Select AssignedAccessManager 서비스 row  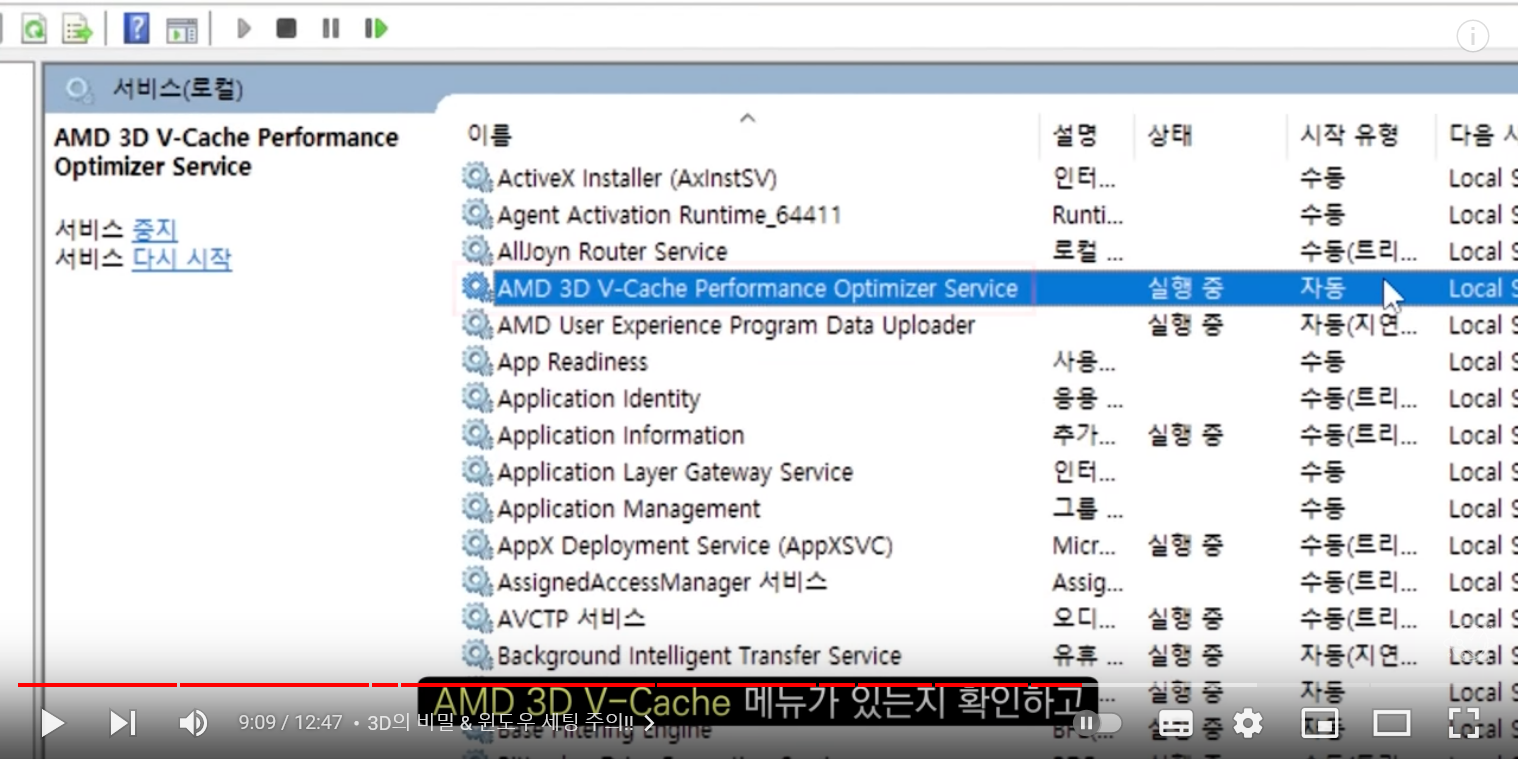coord(662,582)
